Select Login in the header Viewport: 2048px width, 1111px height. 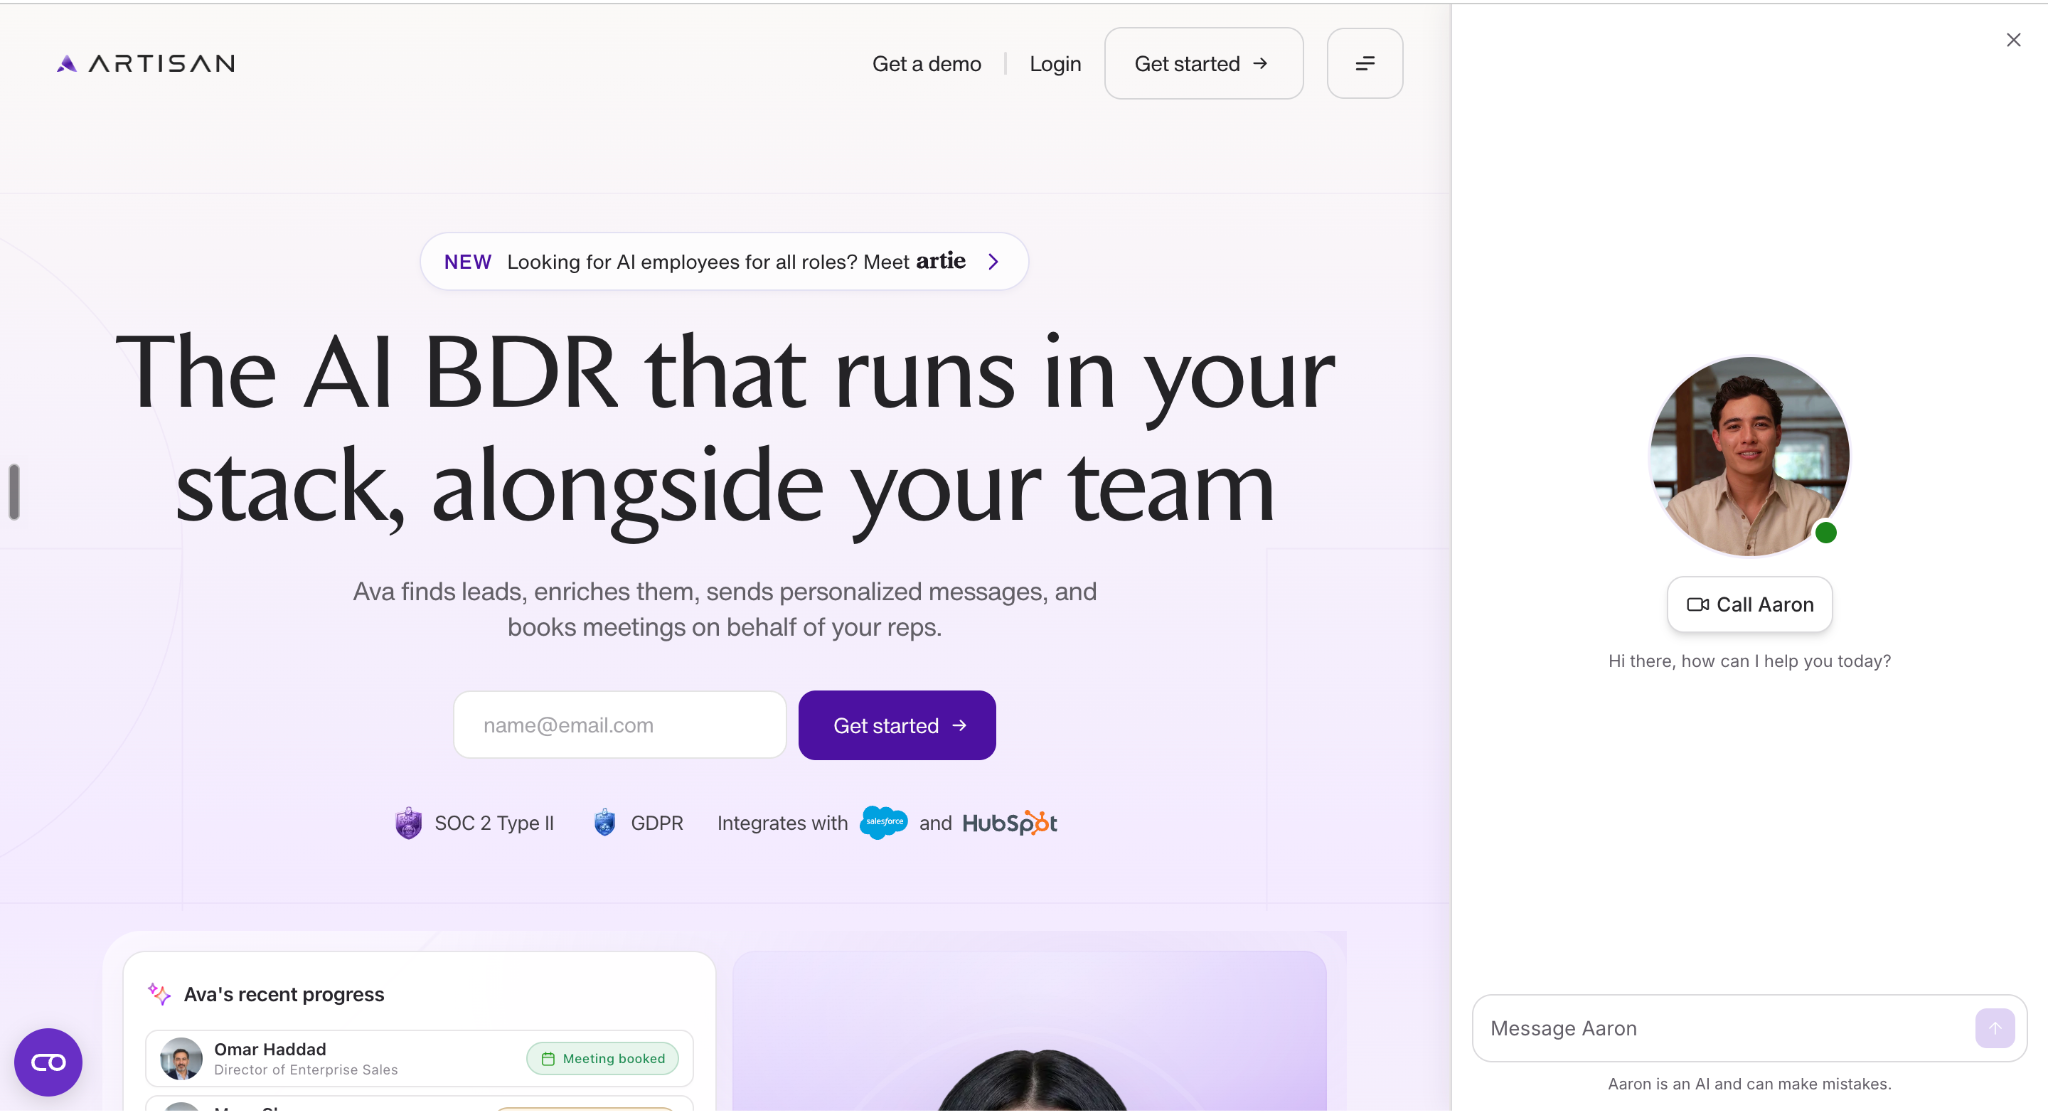(1055, 64)
